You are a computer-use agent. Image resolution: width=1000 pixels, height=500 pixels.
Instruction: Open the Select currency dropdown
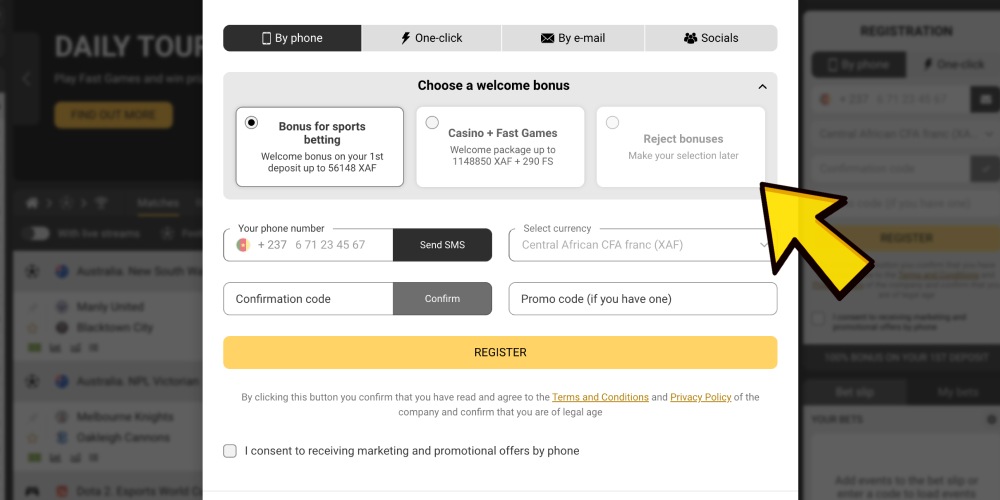pyautogui.click(x=643, y=245)
